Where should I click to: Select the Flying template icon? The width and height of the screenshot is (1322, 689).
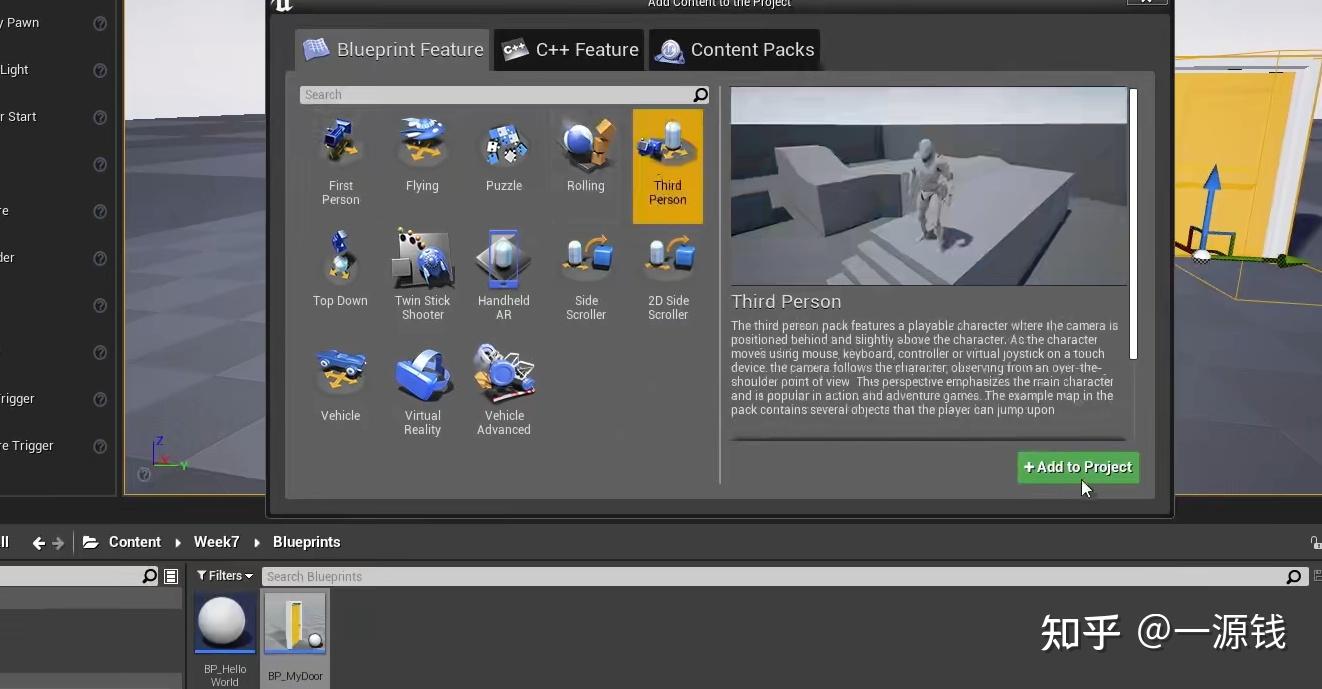422,143
